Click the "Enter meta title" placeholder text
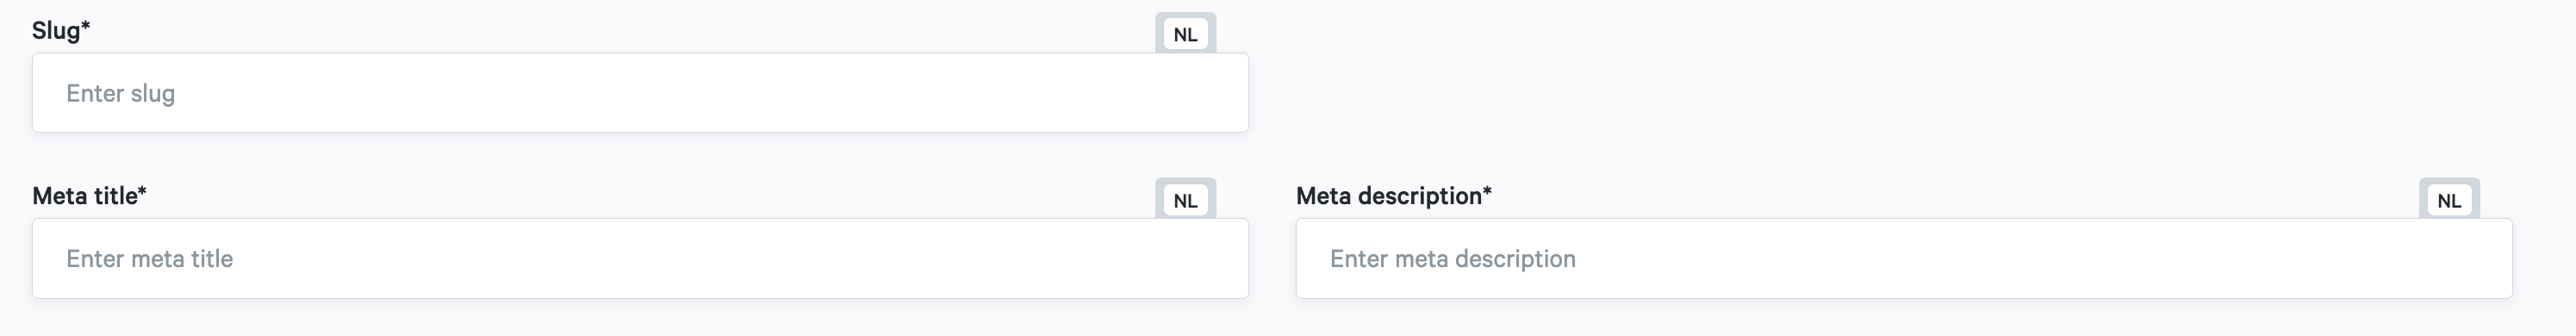The width and height of the screenshot is (2576, 336). coord(149,258)
